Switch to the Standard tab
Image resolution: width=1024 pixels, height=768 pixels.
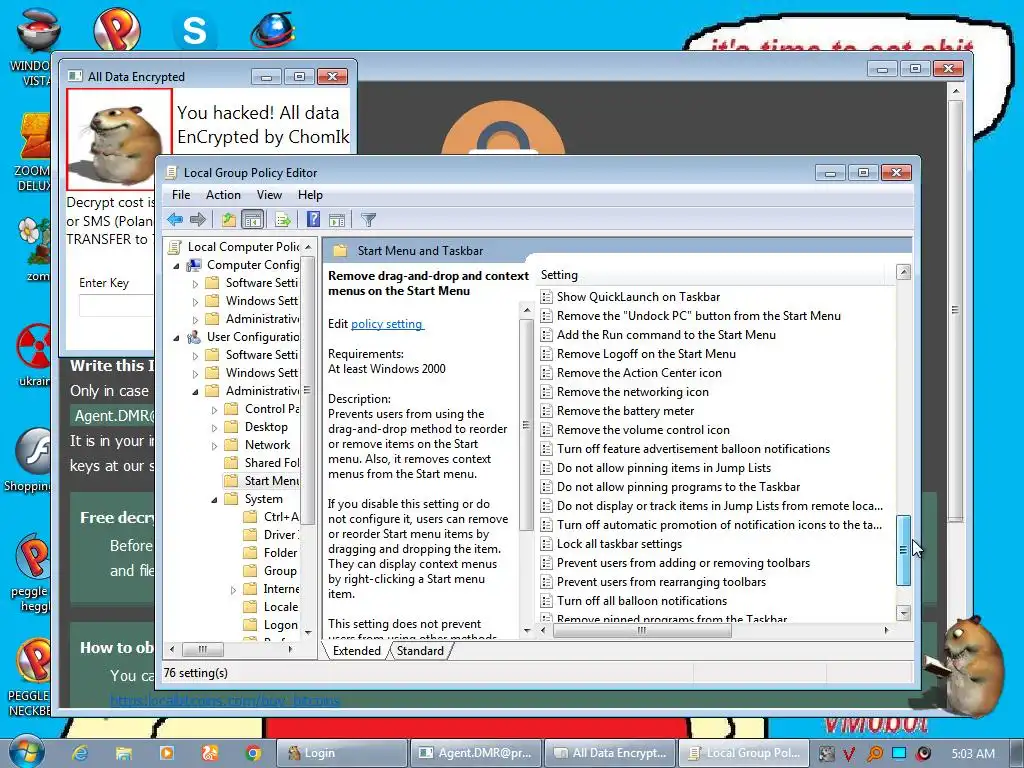(420, 650)
